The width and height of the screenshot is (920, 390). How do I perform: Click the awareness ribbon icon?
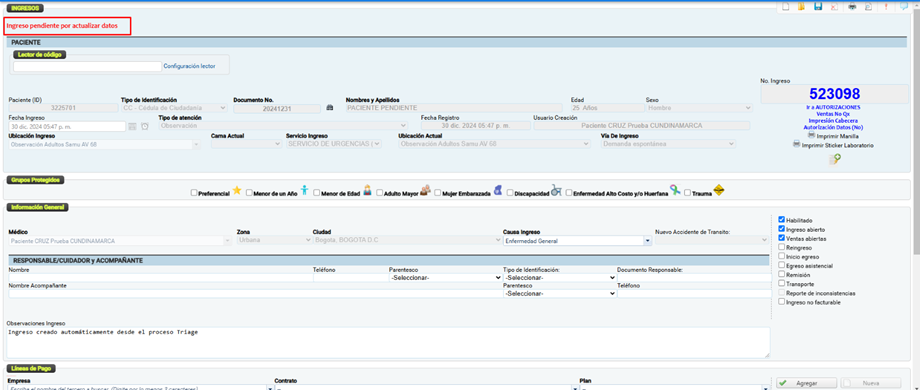click(x=675, y=191)
